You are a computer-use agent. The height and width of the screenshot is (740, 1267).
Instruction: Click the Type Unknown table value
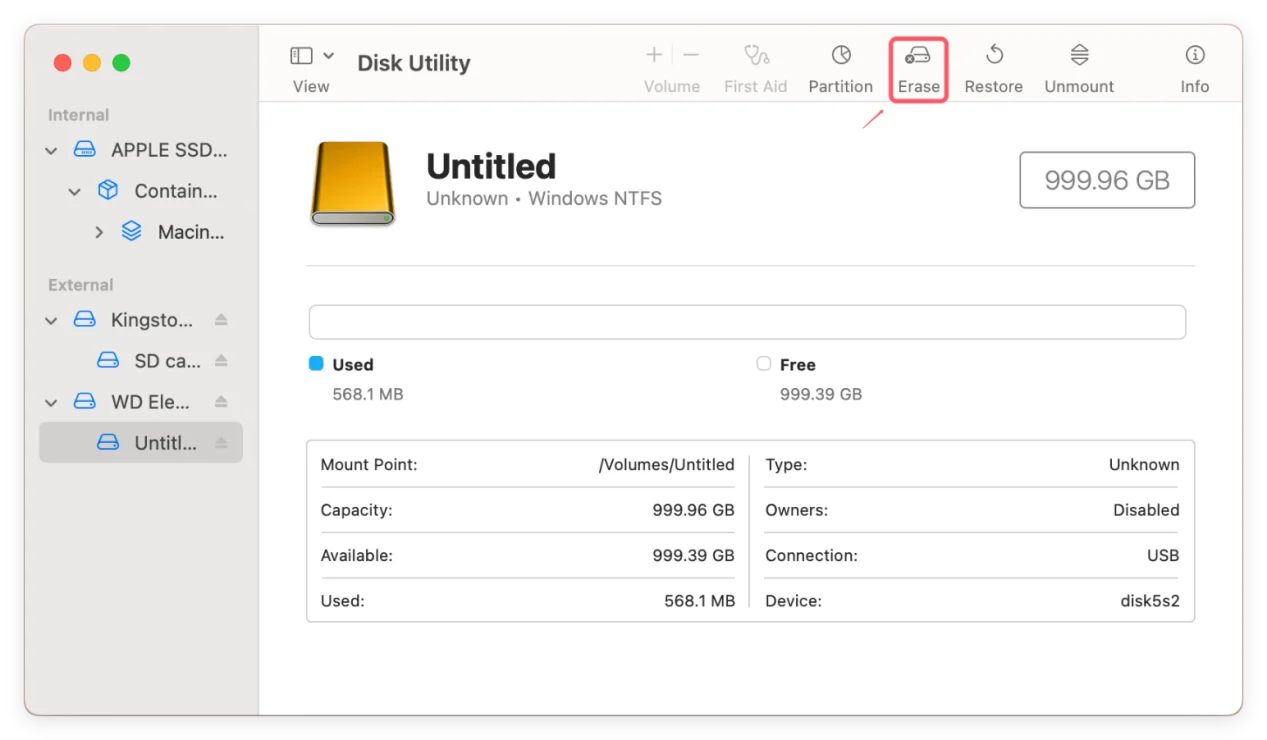click(x=1144, y=465)
